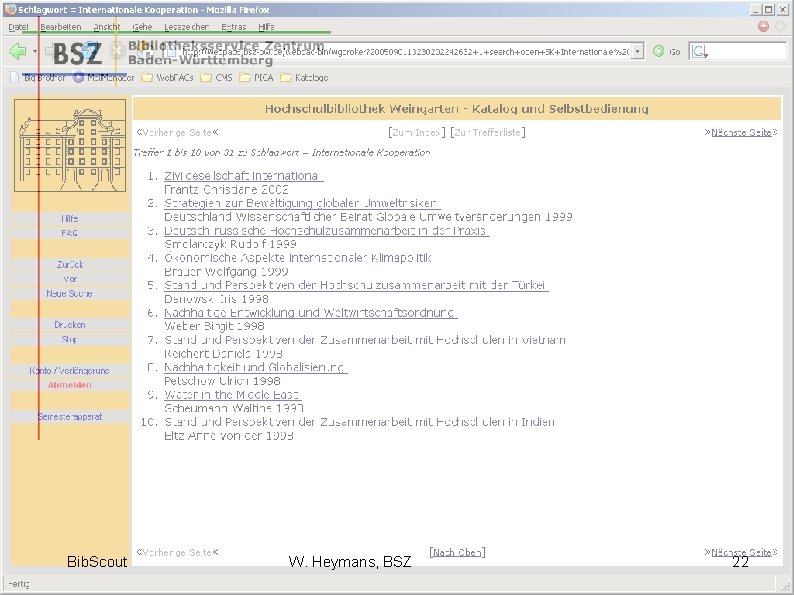Open result Water in the Middle East
Viewport: 794px width, 595px height.
click(x=232, y=394)
